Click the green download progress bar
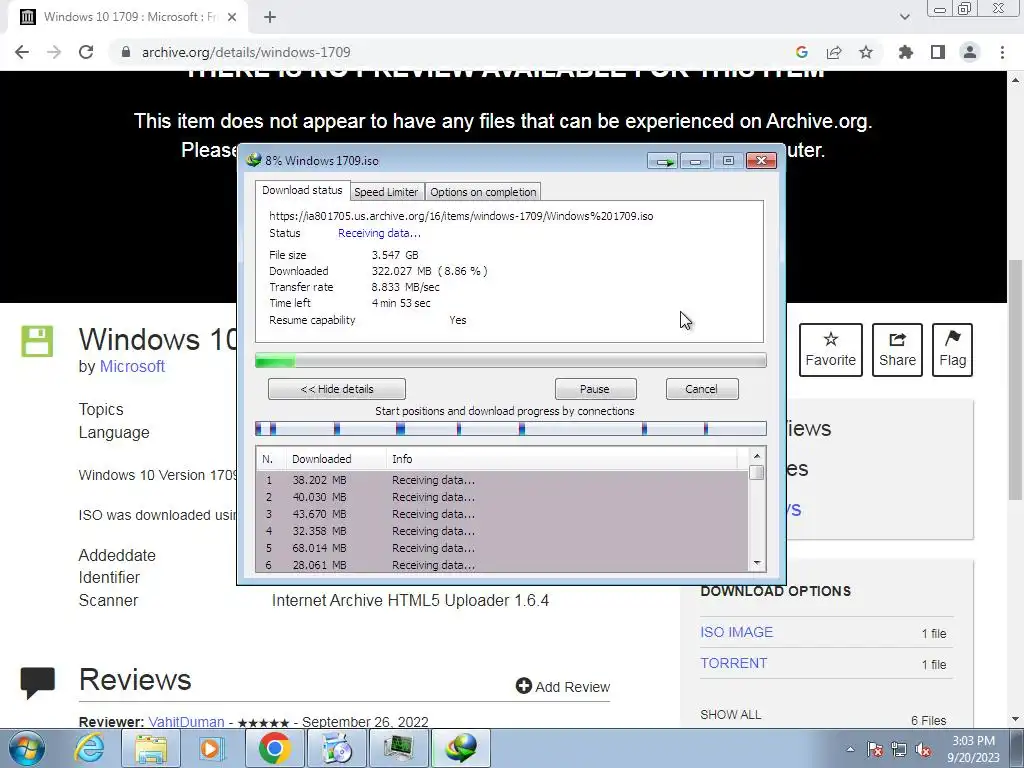 click(511, 360)
